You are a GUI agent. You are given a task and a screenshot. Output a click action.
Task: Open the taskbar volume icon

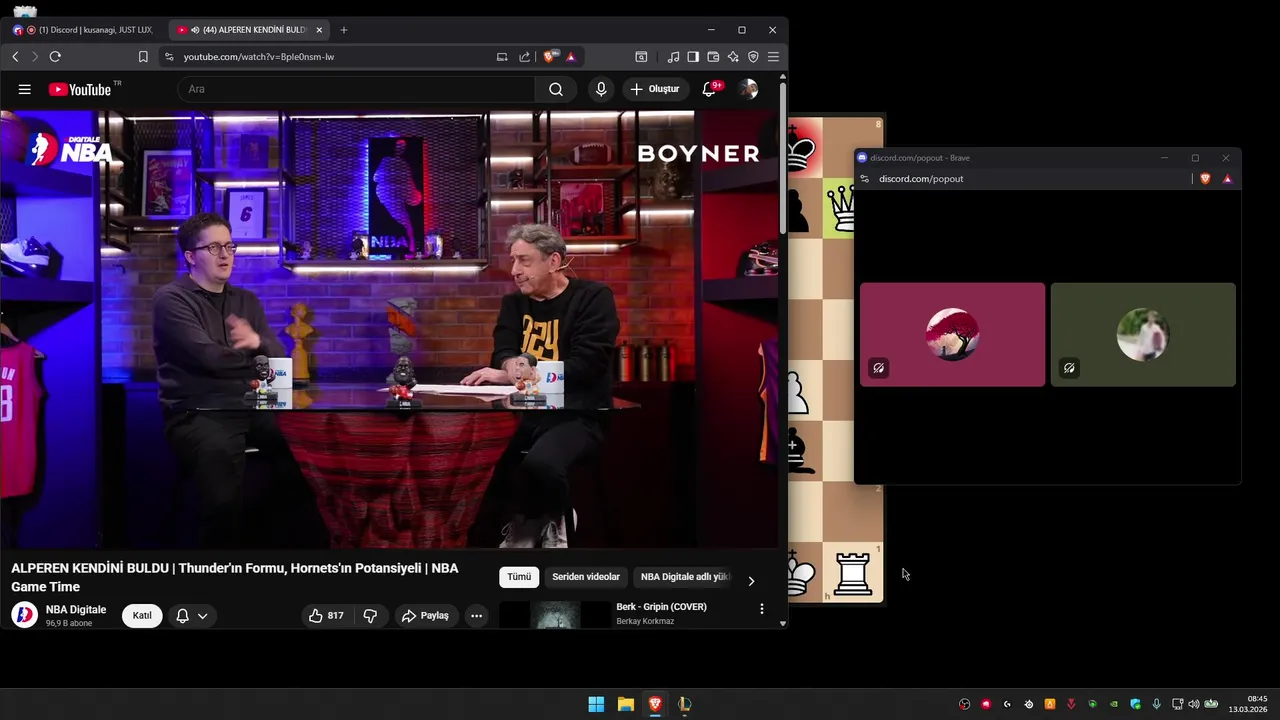point(1194,704)
